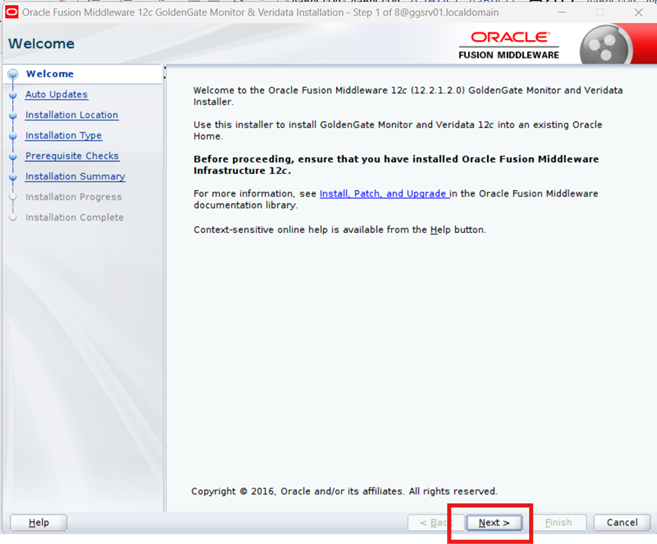Click the Oracle icon in the title bar

(x=12, y=13)
